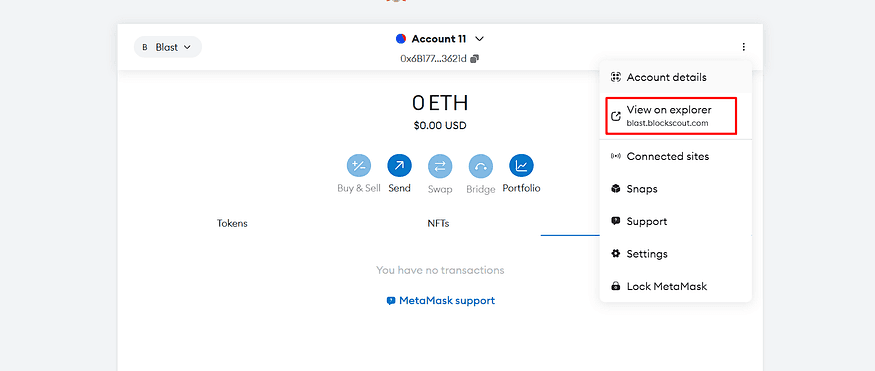
Task: Click the Swap icon
Action: pyautogui.click(x=440, y=166)
